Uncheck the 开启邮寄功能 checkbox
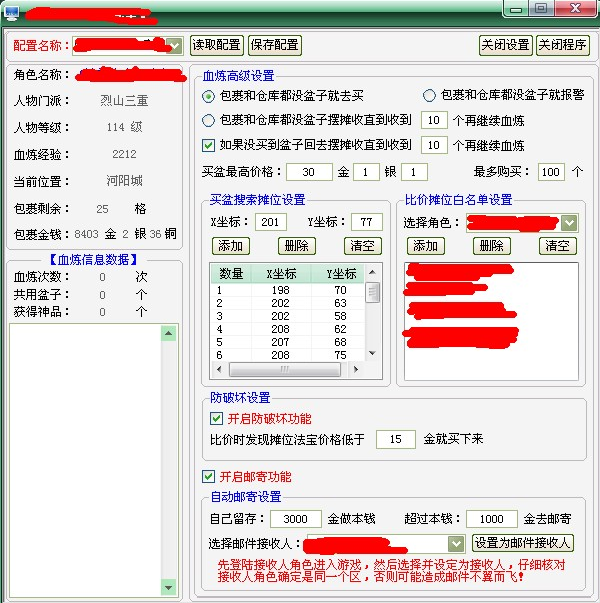This screenshot has width=600, height=603. pos(209,476)
